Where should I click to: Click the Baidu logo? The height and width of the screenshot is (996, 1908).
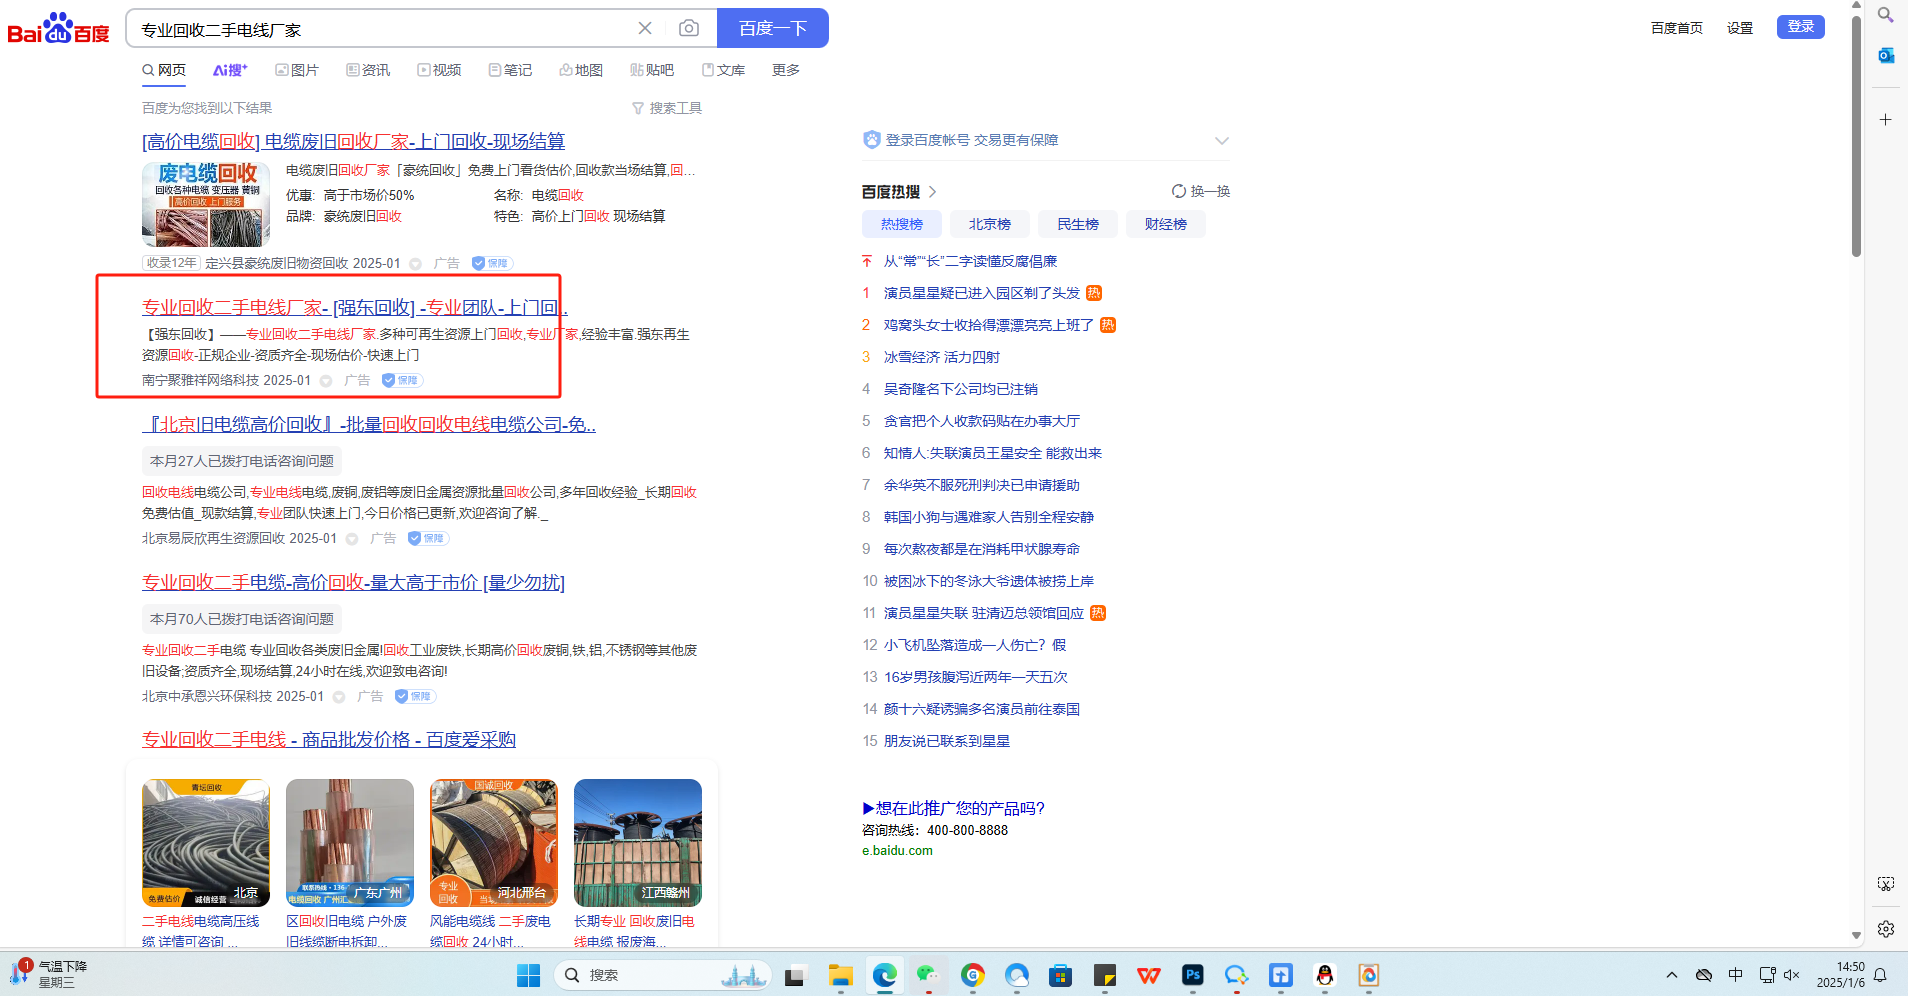point(58,29)
